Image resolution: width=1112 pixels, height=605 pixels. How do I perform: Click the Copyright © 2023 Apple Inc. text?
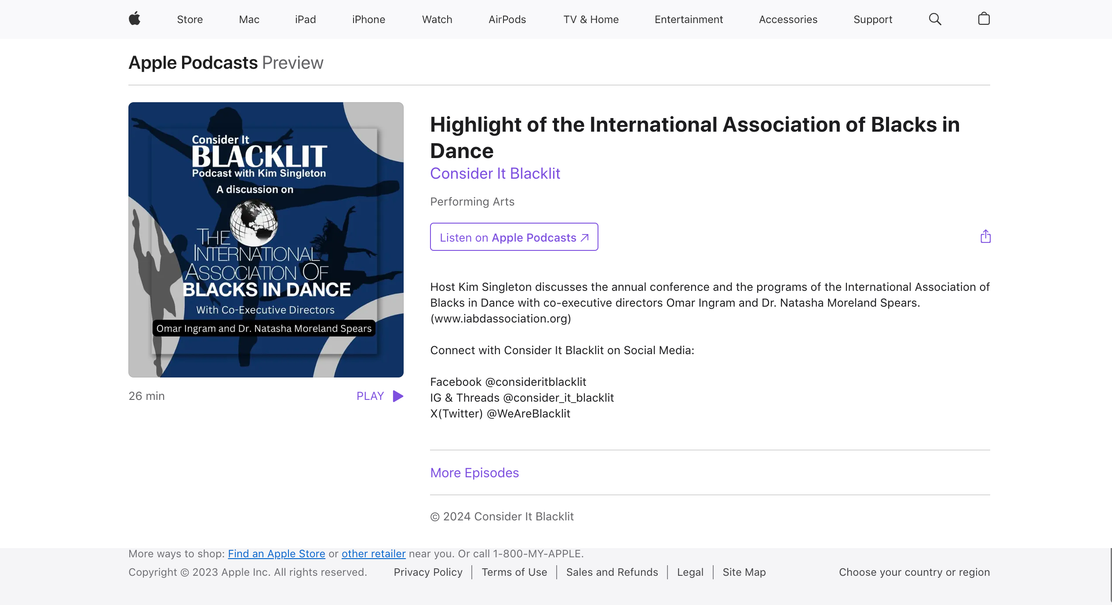[248, 572]
